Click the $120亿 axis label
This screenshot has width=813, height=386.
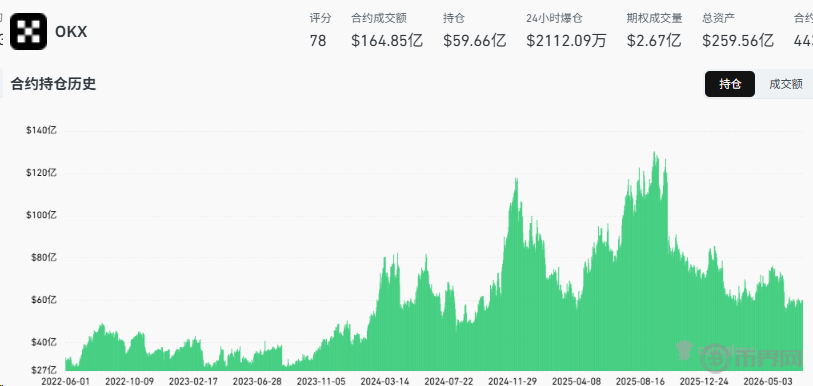tap(41, 173)
